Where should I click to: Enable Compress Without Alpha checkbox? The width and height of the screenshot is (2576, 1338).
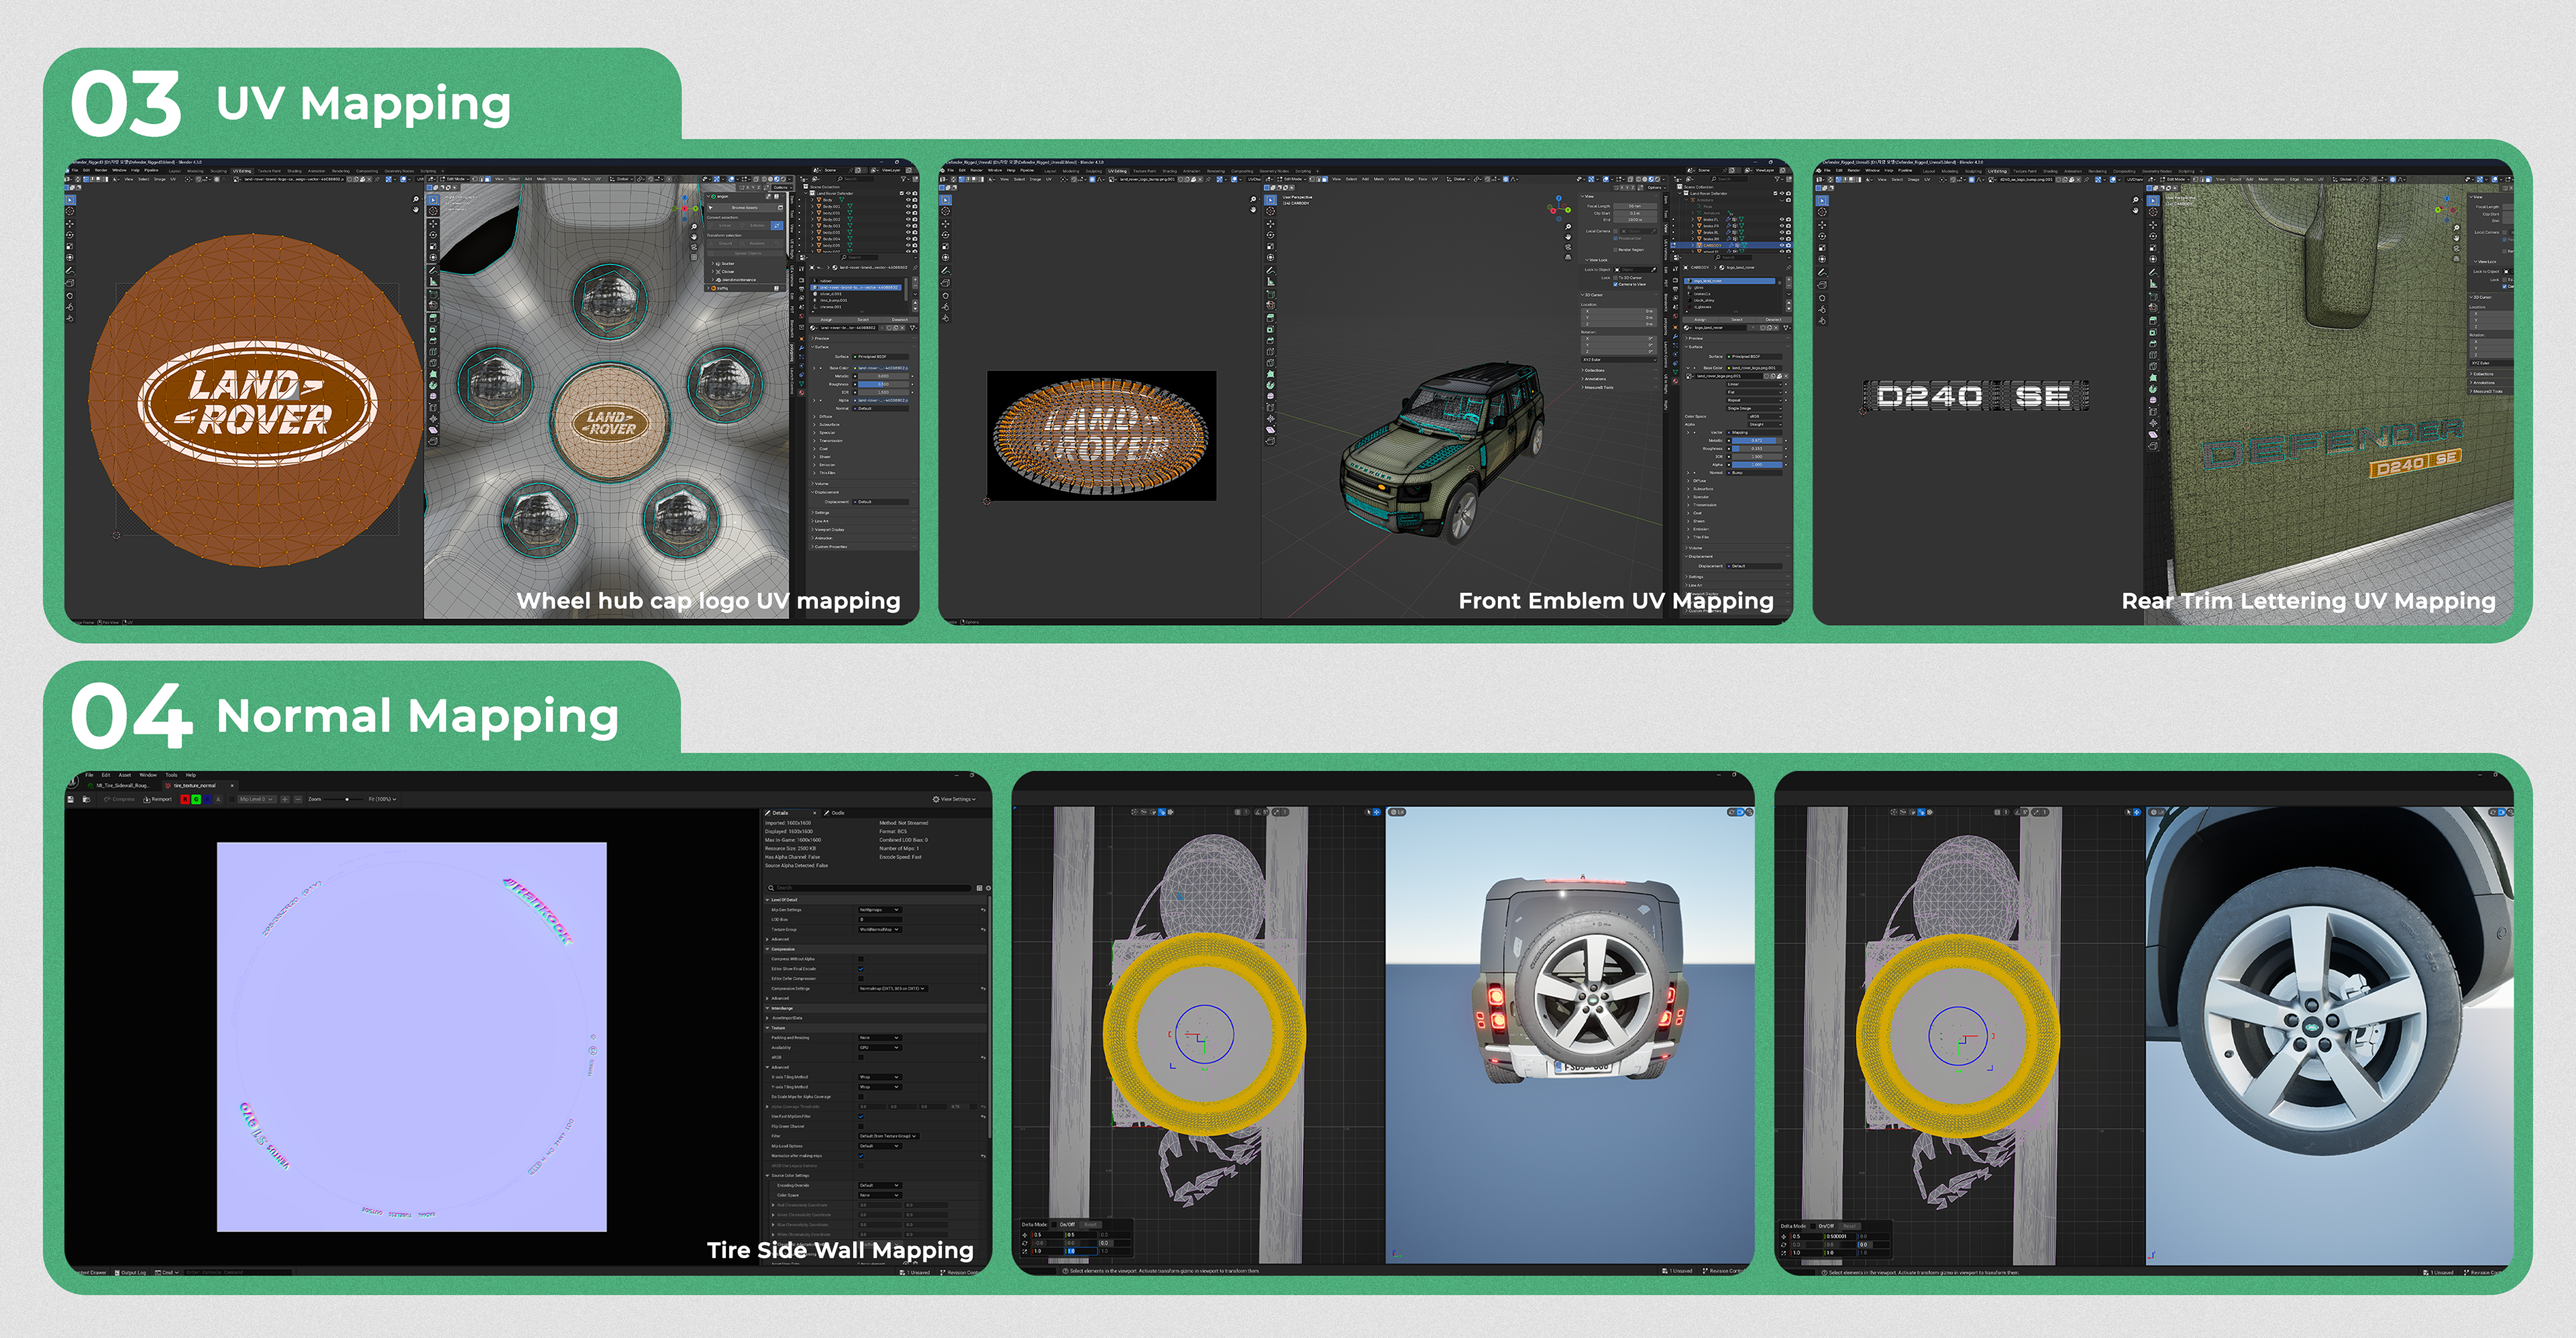click(x=861, y=959)
